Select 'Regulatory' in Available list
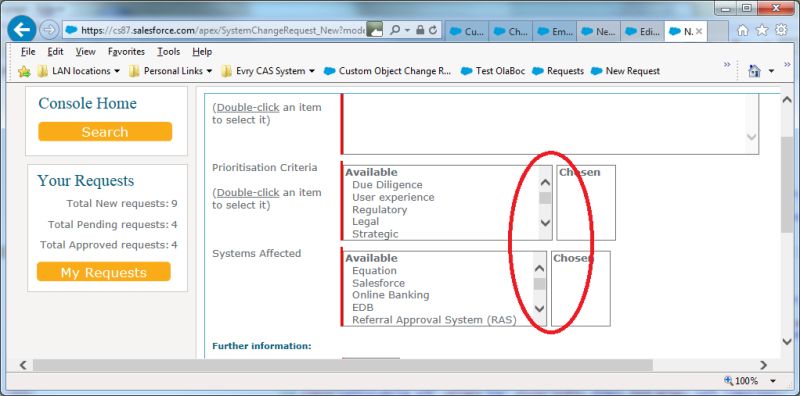Screen dimensions: 800x396 tap(380, 210)
